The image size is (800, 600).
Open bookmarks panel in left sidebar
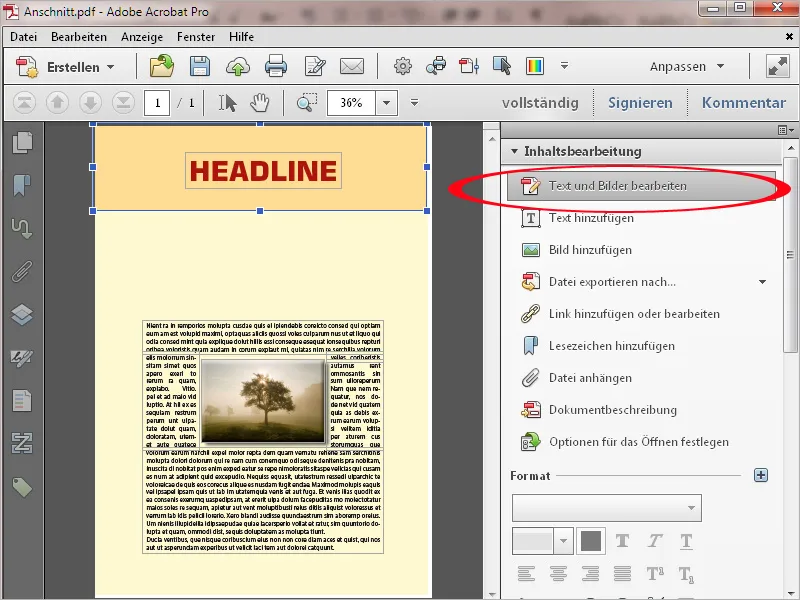coord(22,185)
